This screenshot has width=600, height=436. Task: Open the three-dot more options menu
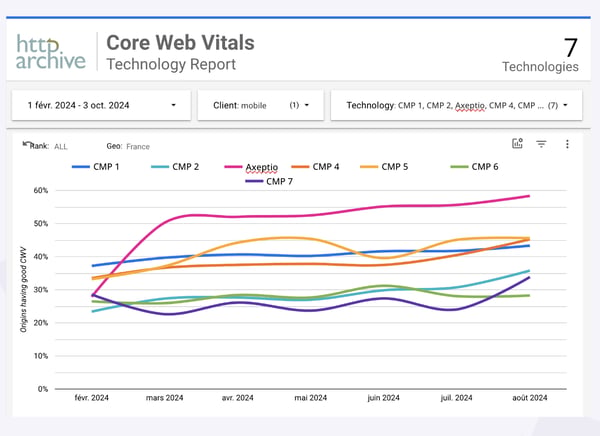(567, 144)
